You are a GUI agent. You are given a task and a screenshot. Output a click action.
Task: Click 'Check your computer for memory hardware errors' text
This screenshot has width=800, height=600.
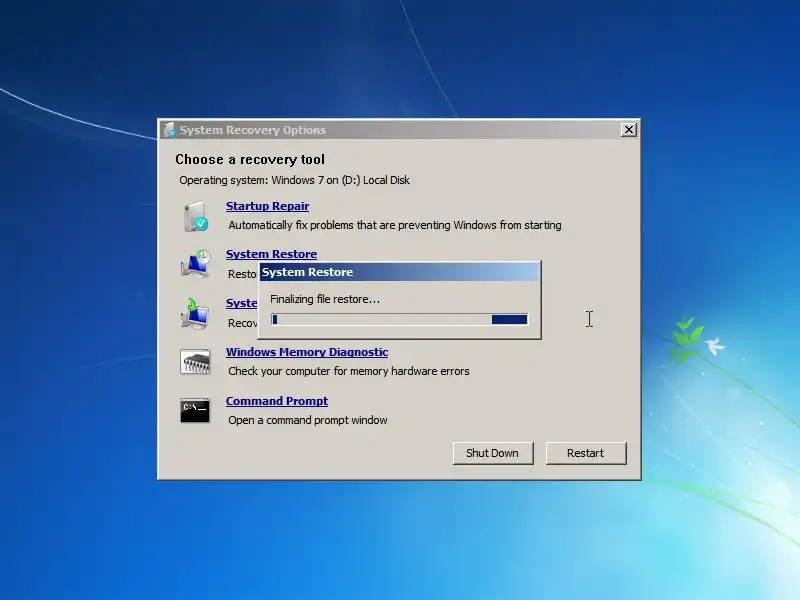point(349,371)
